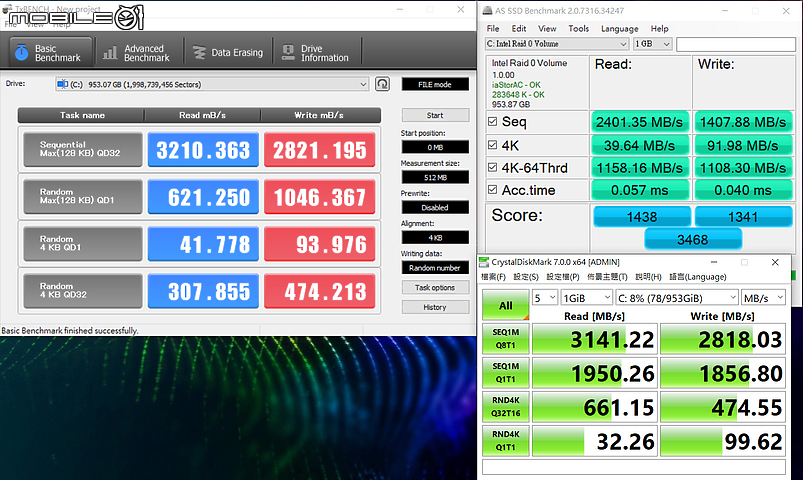Run the SEQ1M Q1T1 test
This screenshot has height=480, width=803.
[505, 372]
